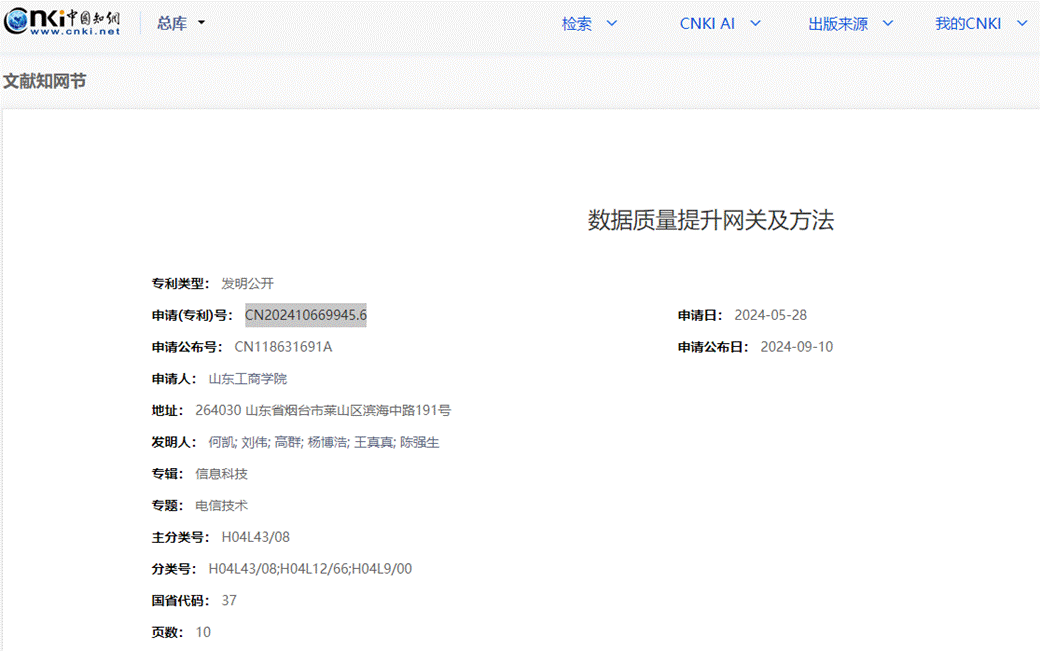Open inventor 陈强生 link

(419, 442)
